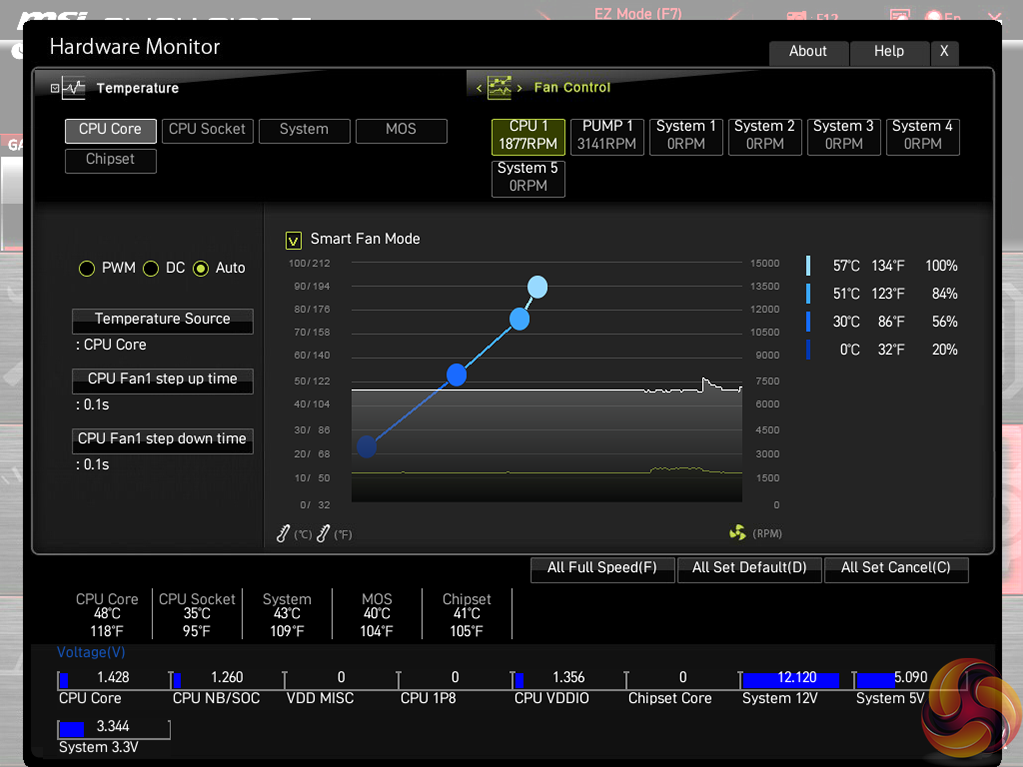Viewport: 1023px width, 767px height.
Task: Open the Temperature Source selector
Action: coord(162,320)
